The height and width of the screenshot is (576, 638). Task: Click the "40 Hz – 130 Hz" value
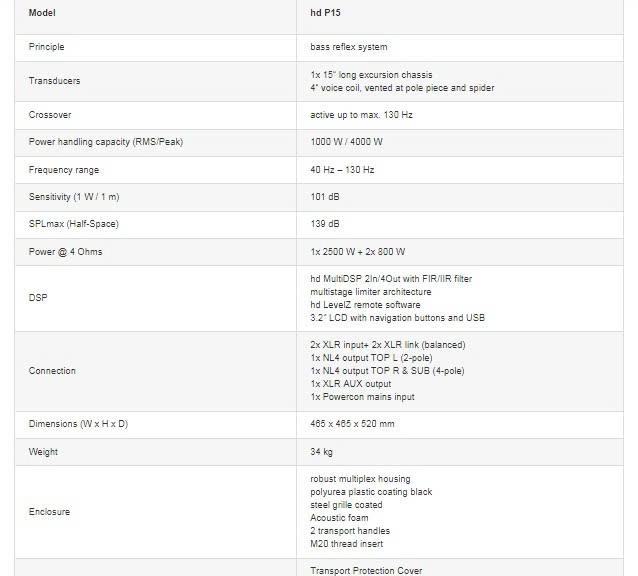click(x=342, y=170)
